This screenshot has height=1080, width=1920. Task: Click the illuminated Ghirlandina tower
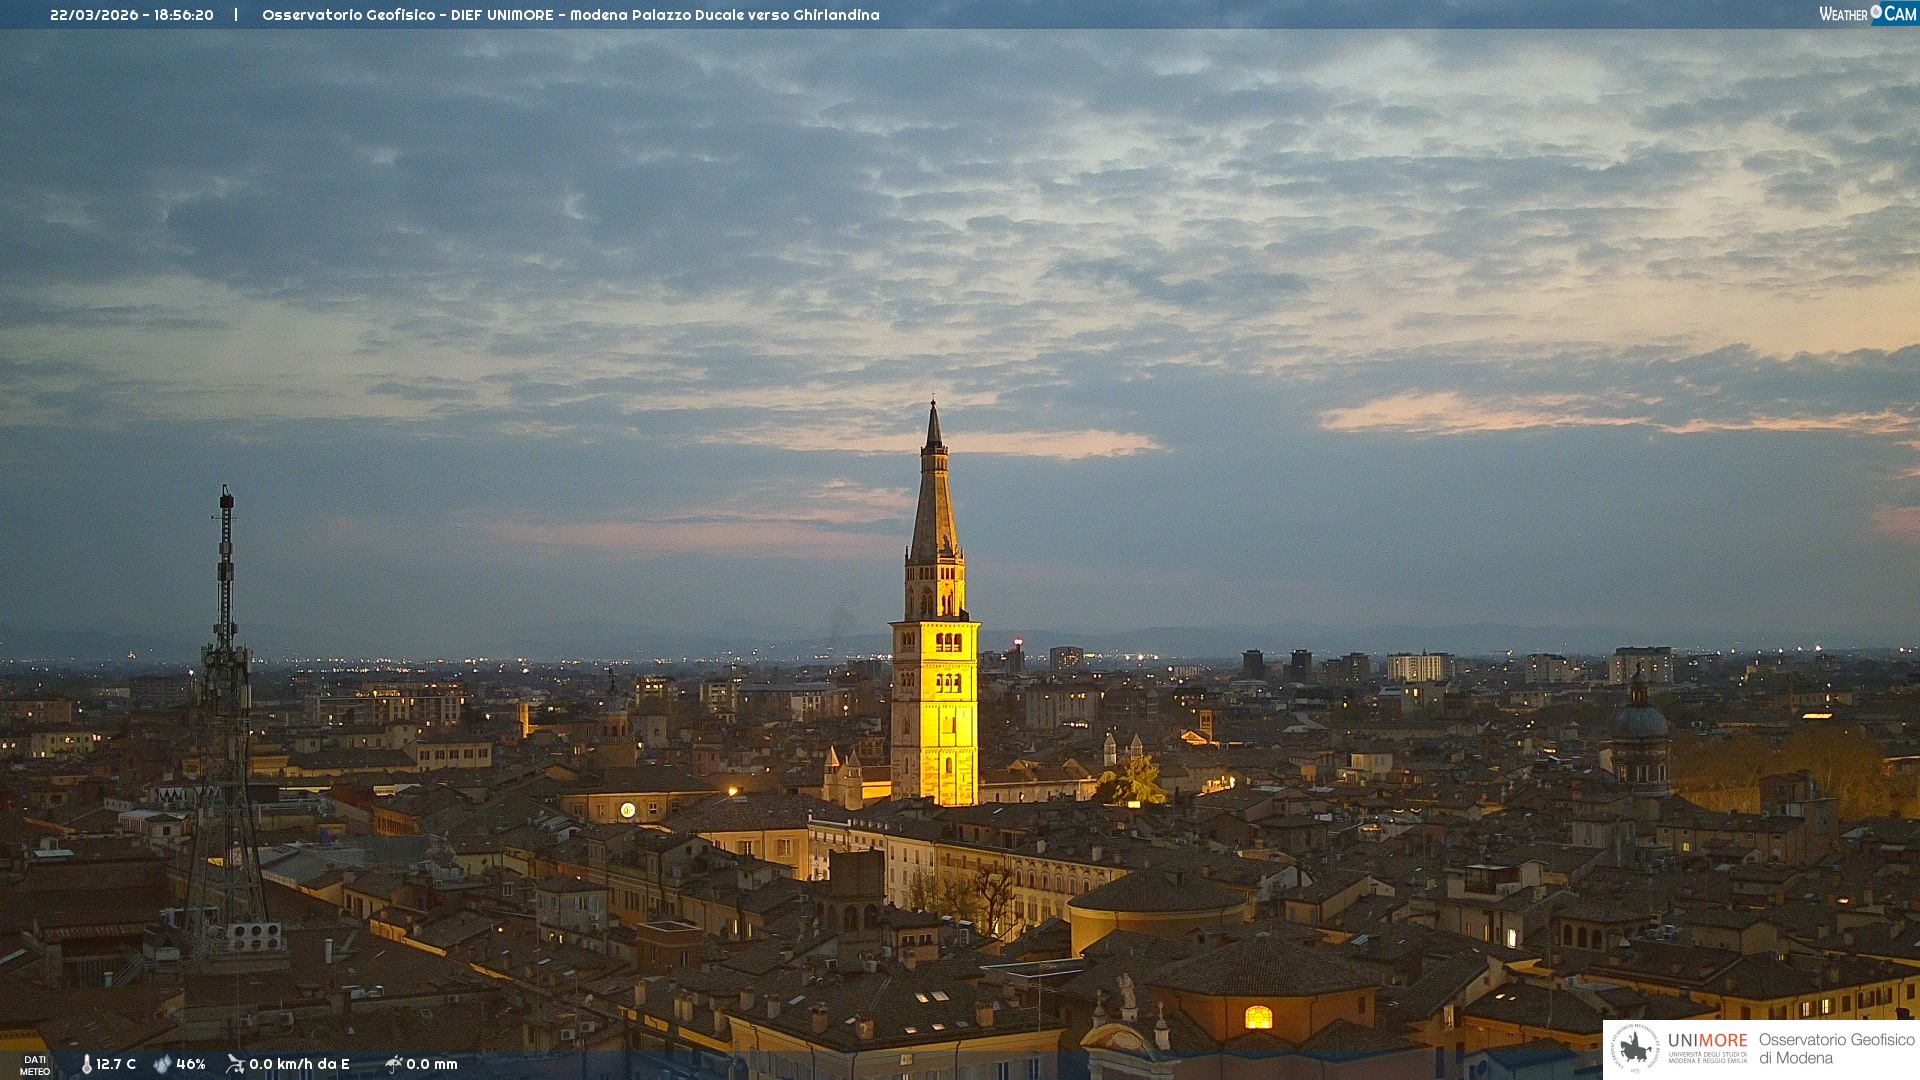click(x=935, y=700)
